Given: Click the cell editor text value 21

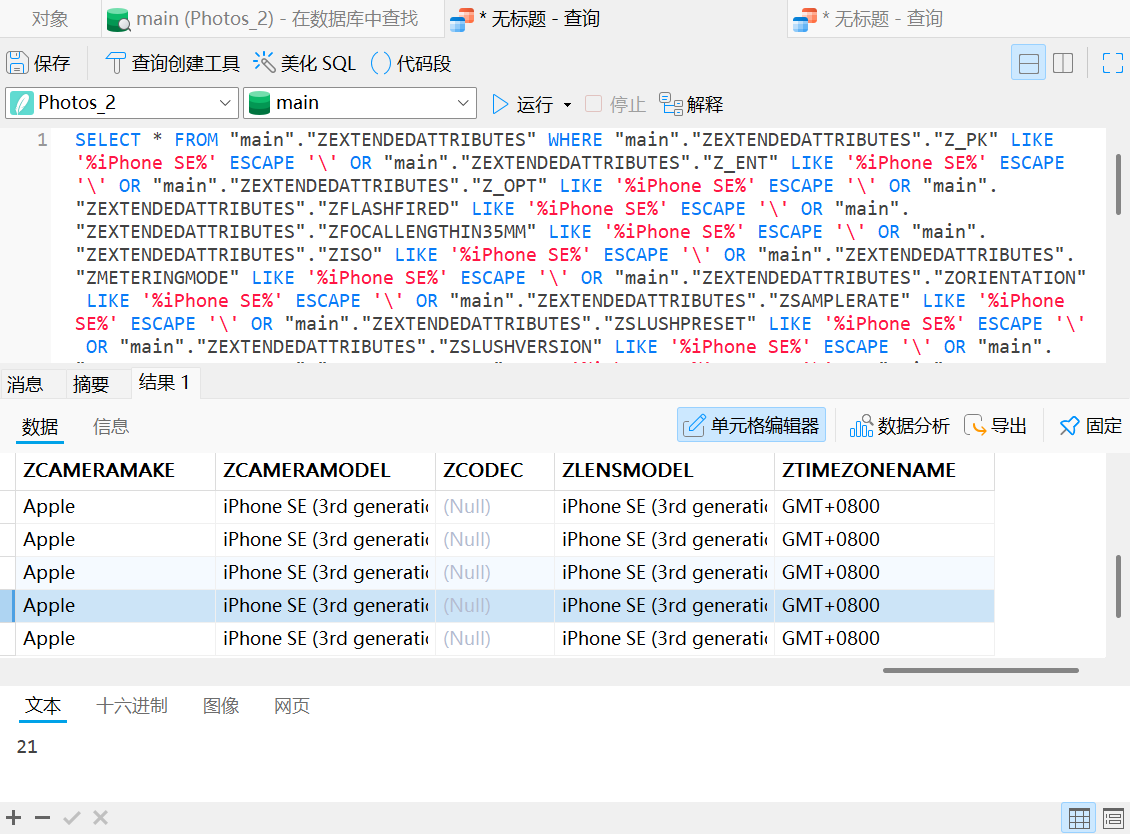Looking at the screenshot, I should tap(27, 747).
